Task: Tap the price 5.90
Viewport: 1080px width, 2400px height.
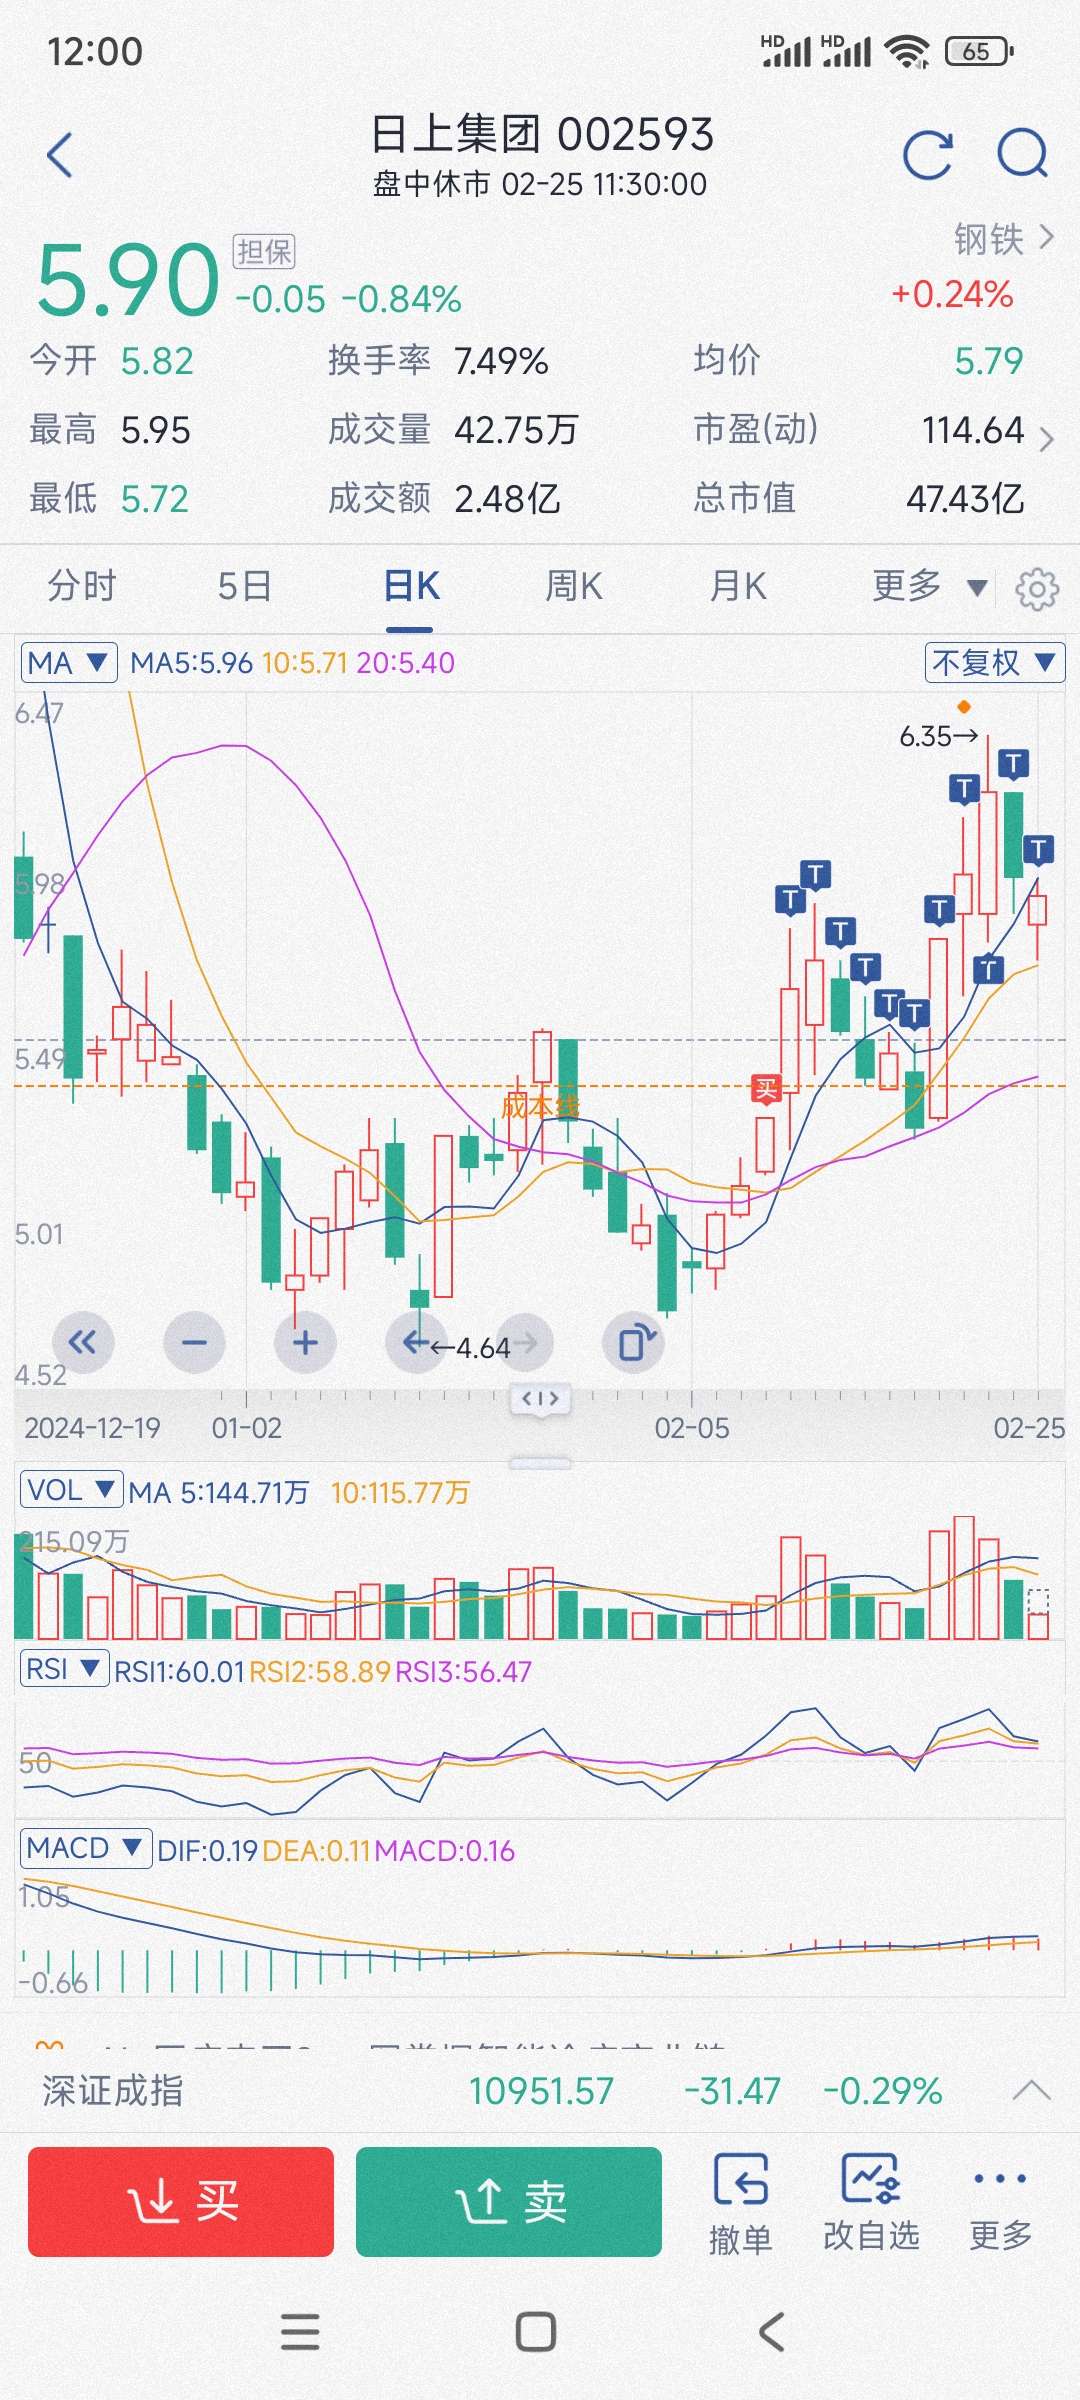Action: pos(127,280)
